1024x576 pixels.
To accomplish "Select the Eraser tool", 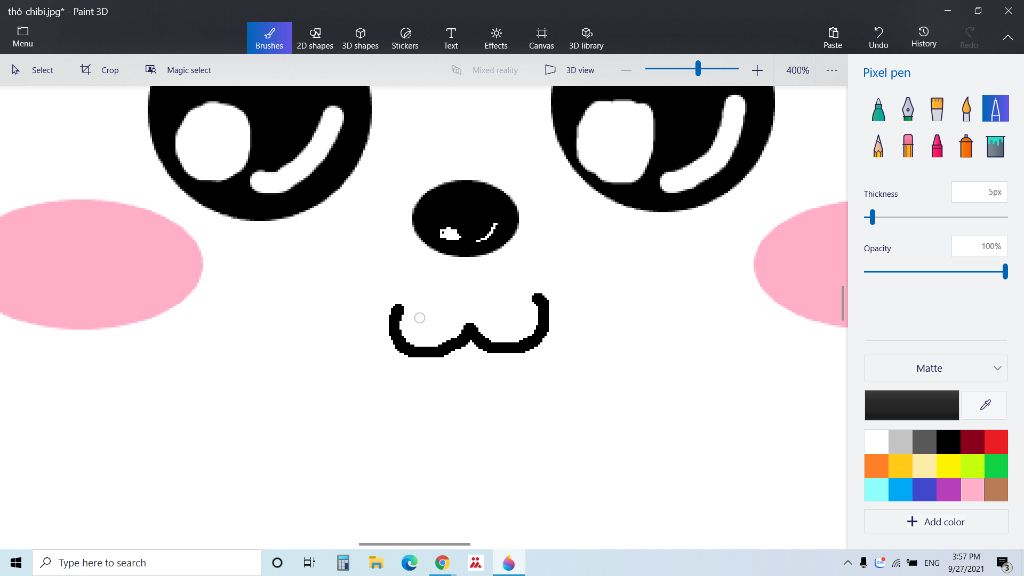I will [908, 146].
